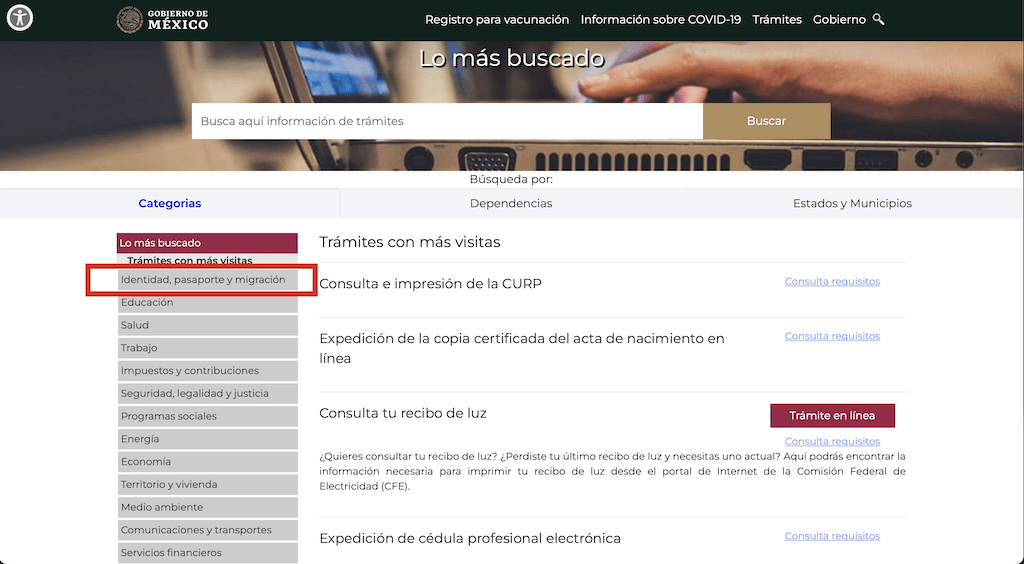The width and height of the screenshot is (1024, 564).
Task: Focus the trámites search field
Action: click(x=447, y=121)
